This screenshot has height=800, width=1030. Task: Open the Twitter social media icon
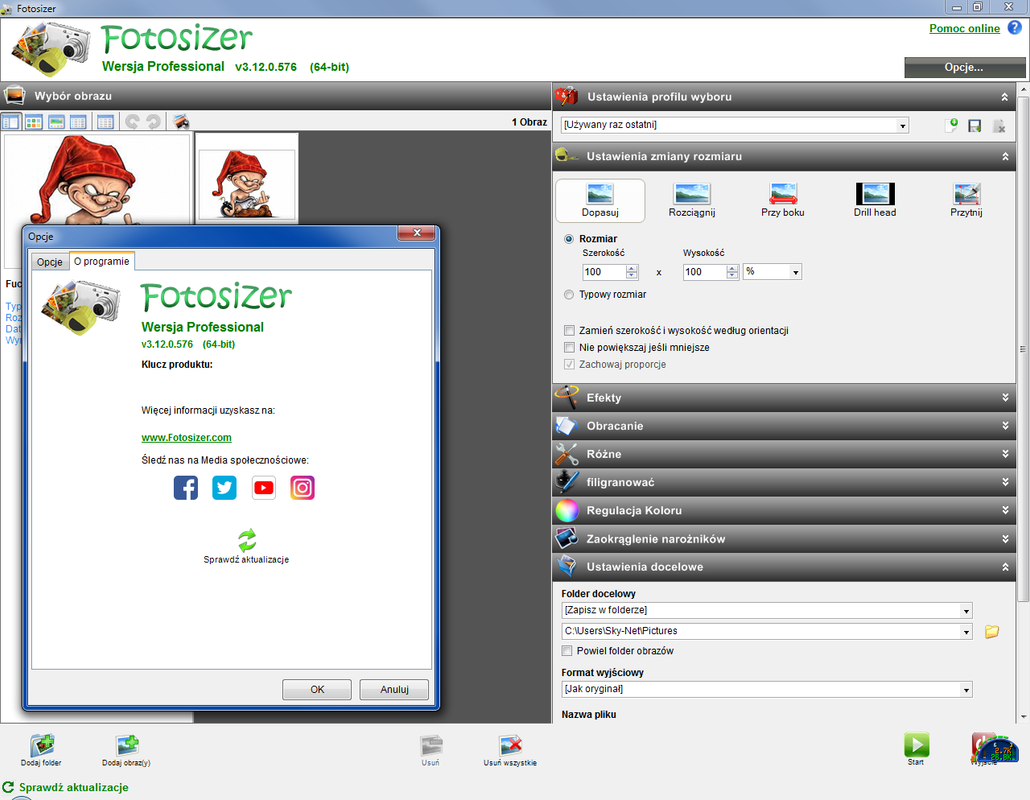(225, 488)
